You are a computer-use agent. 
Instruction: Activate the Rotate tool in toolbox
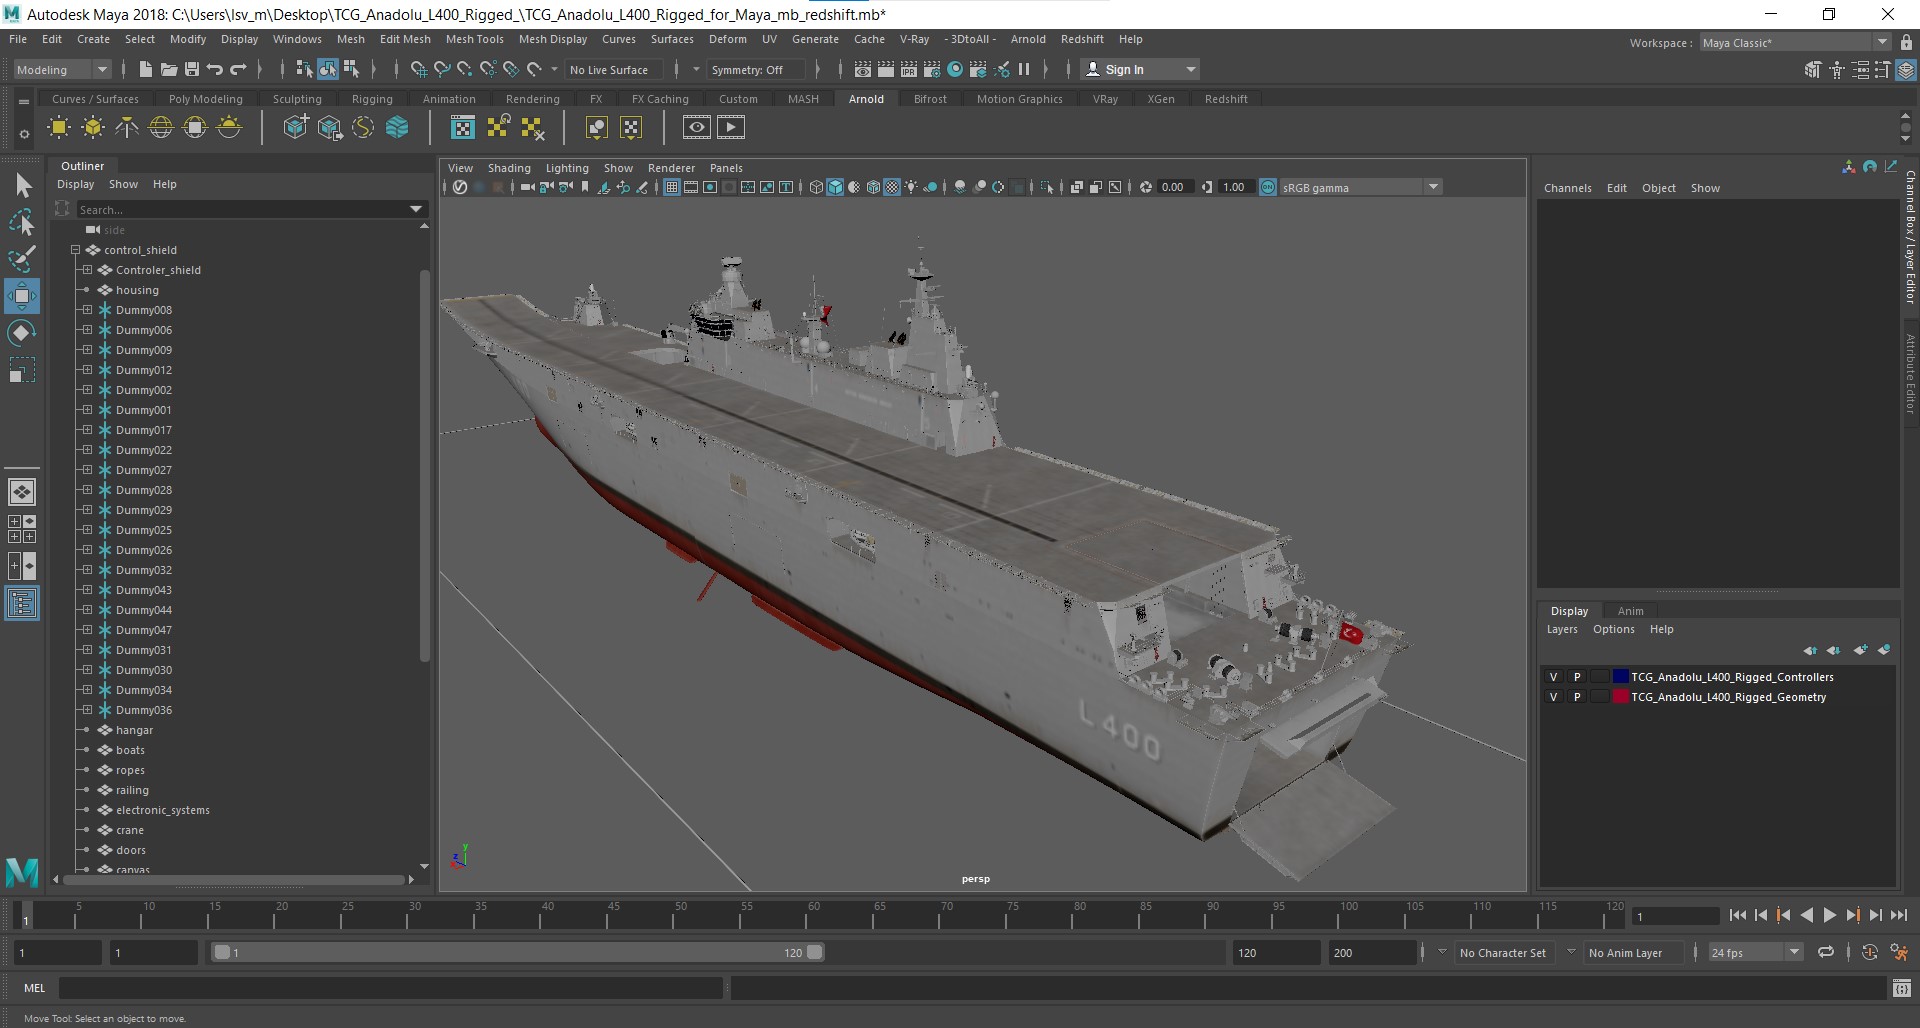coord(22,333)
